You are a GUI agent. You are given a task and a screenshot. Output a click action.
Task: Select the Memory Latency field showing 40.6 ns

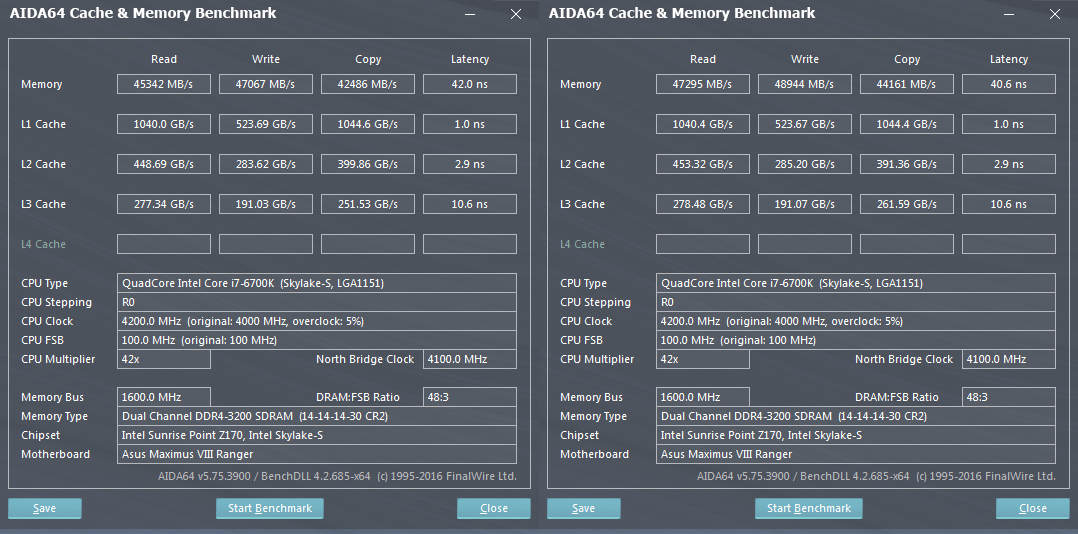pyautogui.click(x=1009, y=84)
